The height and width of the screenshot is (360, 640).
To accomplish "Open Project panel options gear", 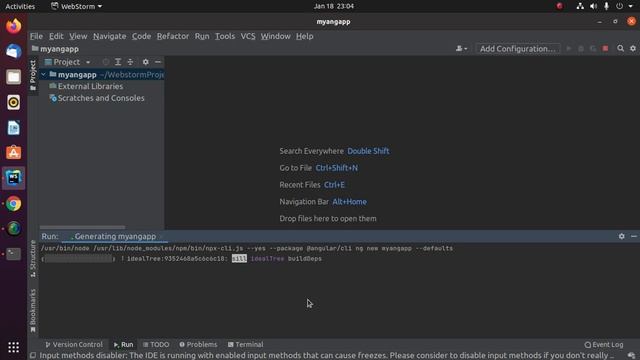I will click(146, 62).
